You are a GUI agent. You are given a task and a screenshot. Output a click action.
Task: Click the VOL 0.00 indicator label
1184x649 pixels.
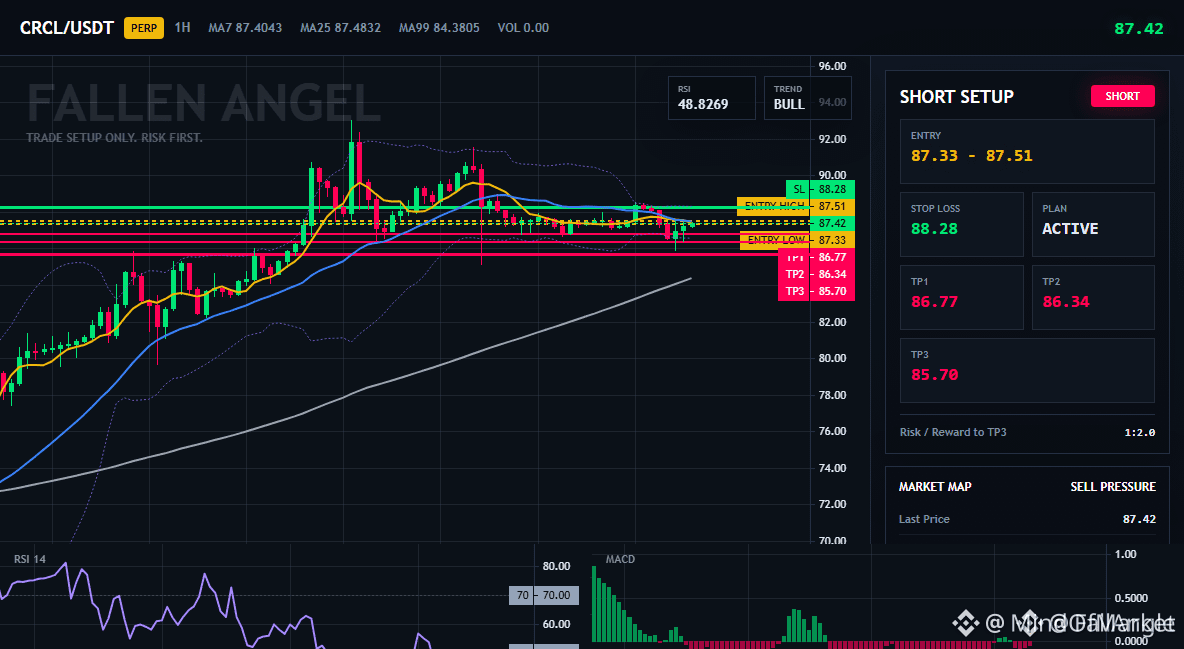[523, 28]
